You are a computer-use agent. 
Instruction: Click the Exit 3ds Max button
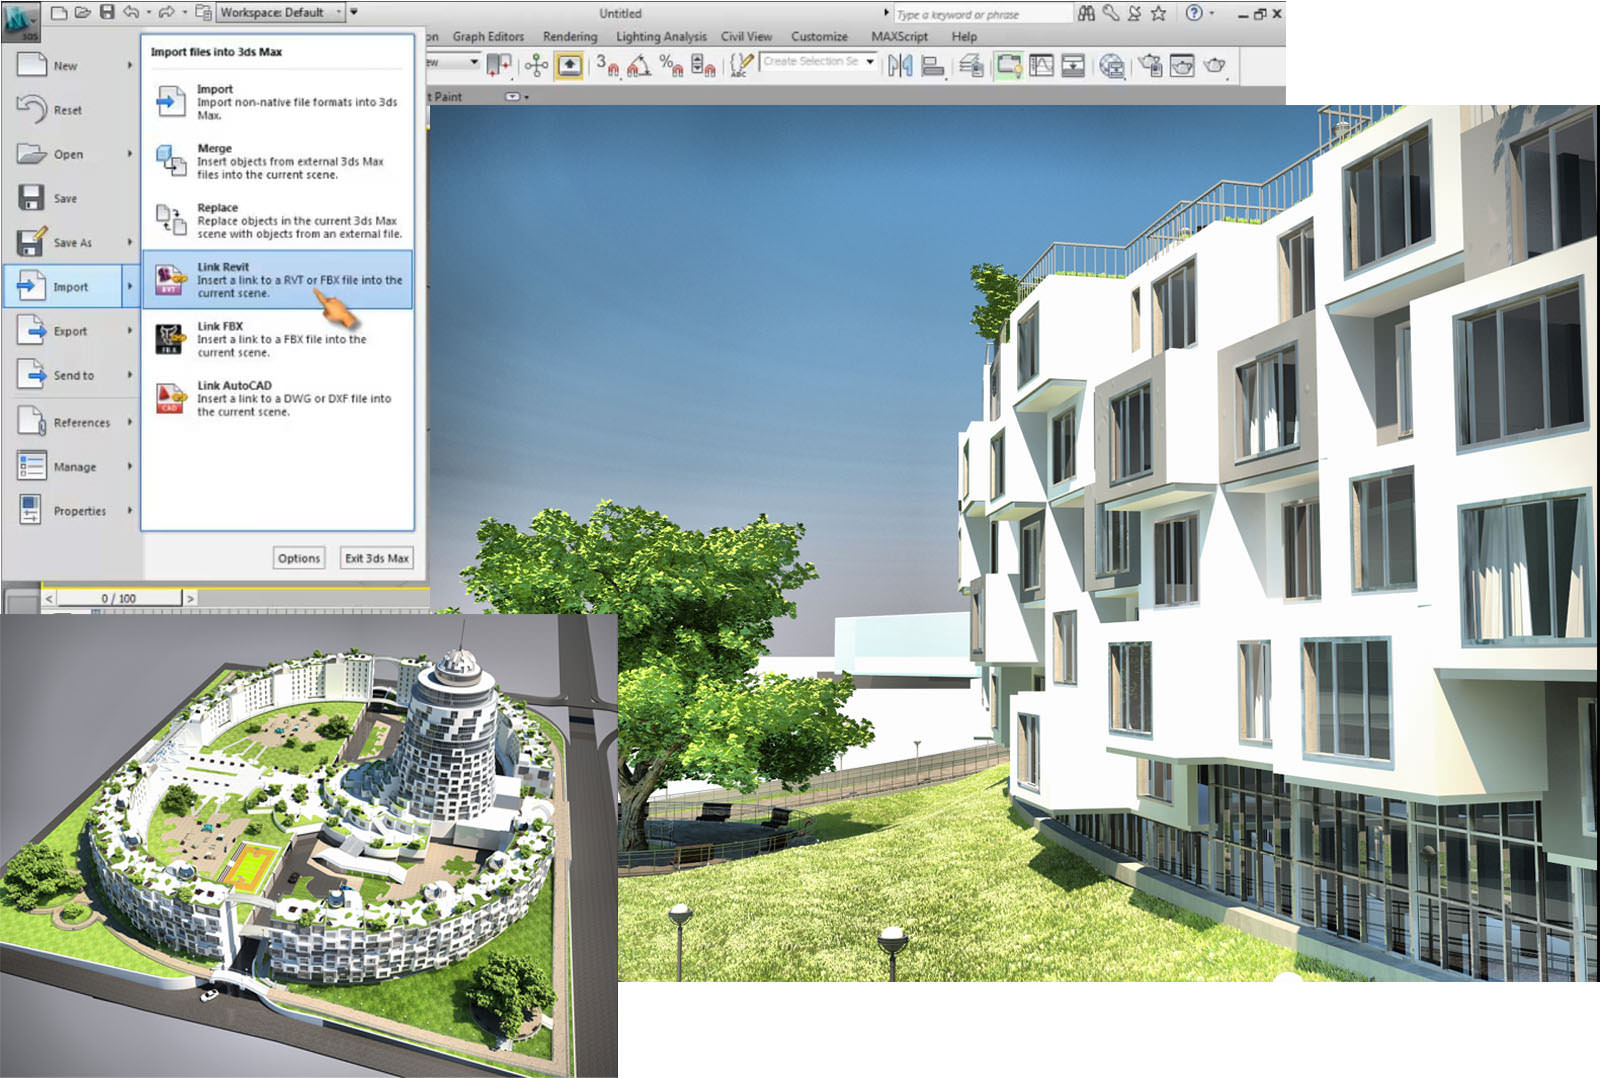tap(376, 558)
